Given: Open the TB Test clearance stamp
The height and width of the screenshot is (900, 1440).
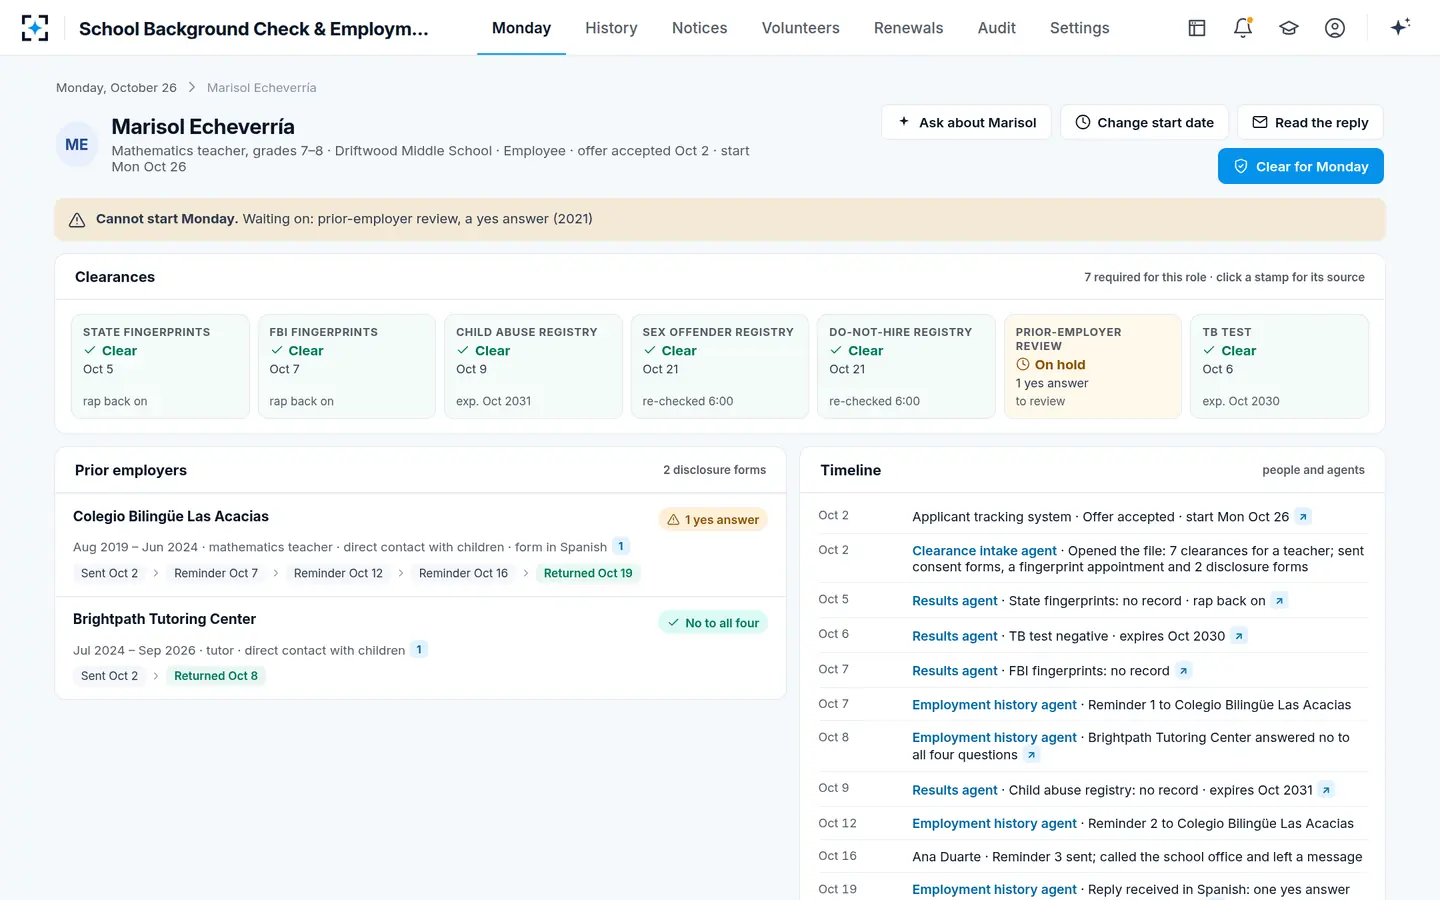Looking at the screenshot, I should [x=1279, y=366].
